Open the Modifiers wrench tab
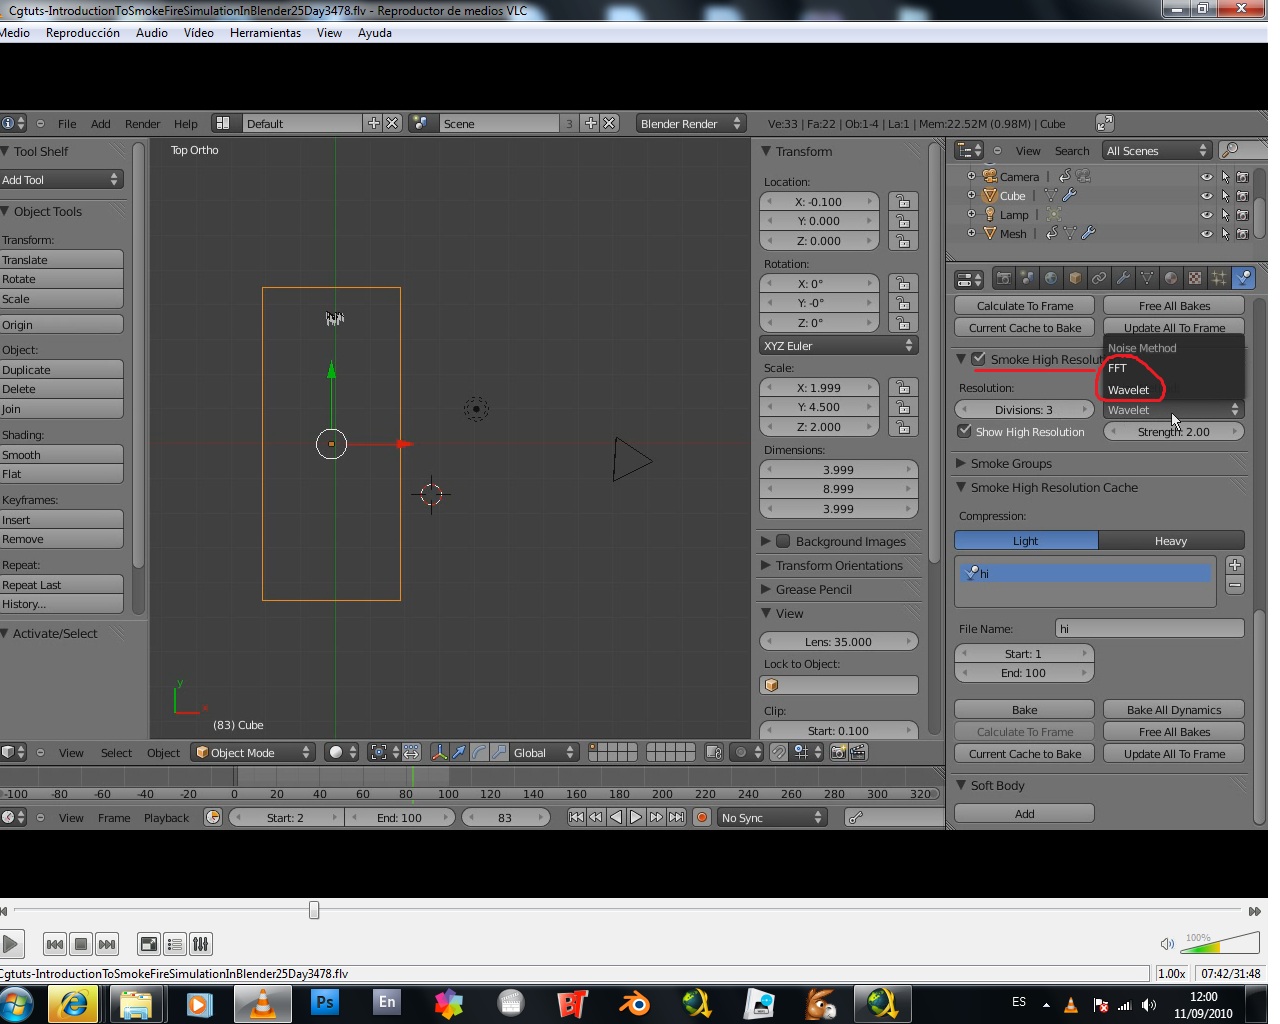 coord(1123,279)
